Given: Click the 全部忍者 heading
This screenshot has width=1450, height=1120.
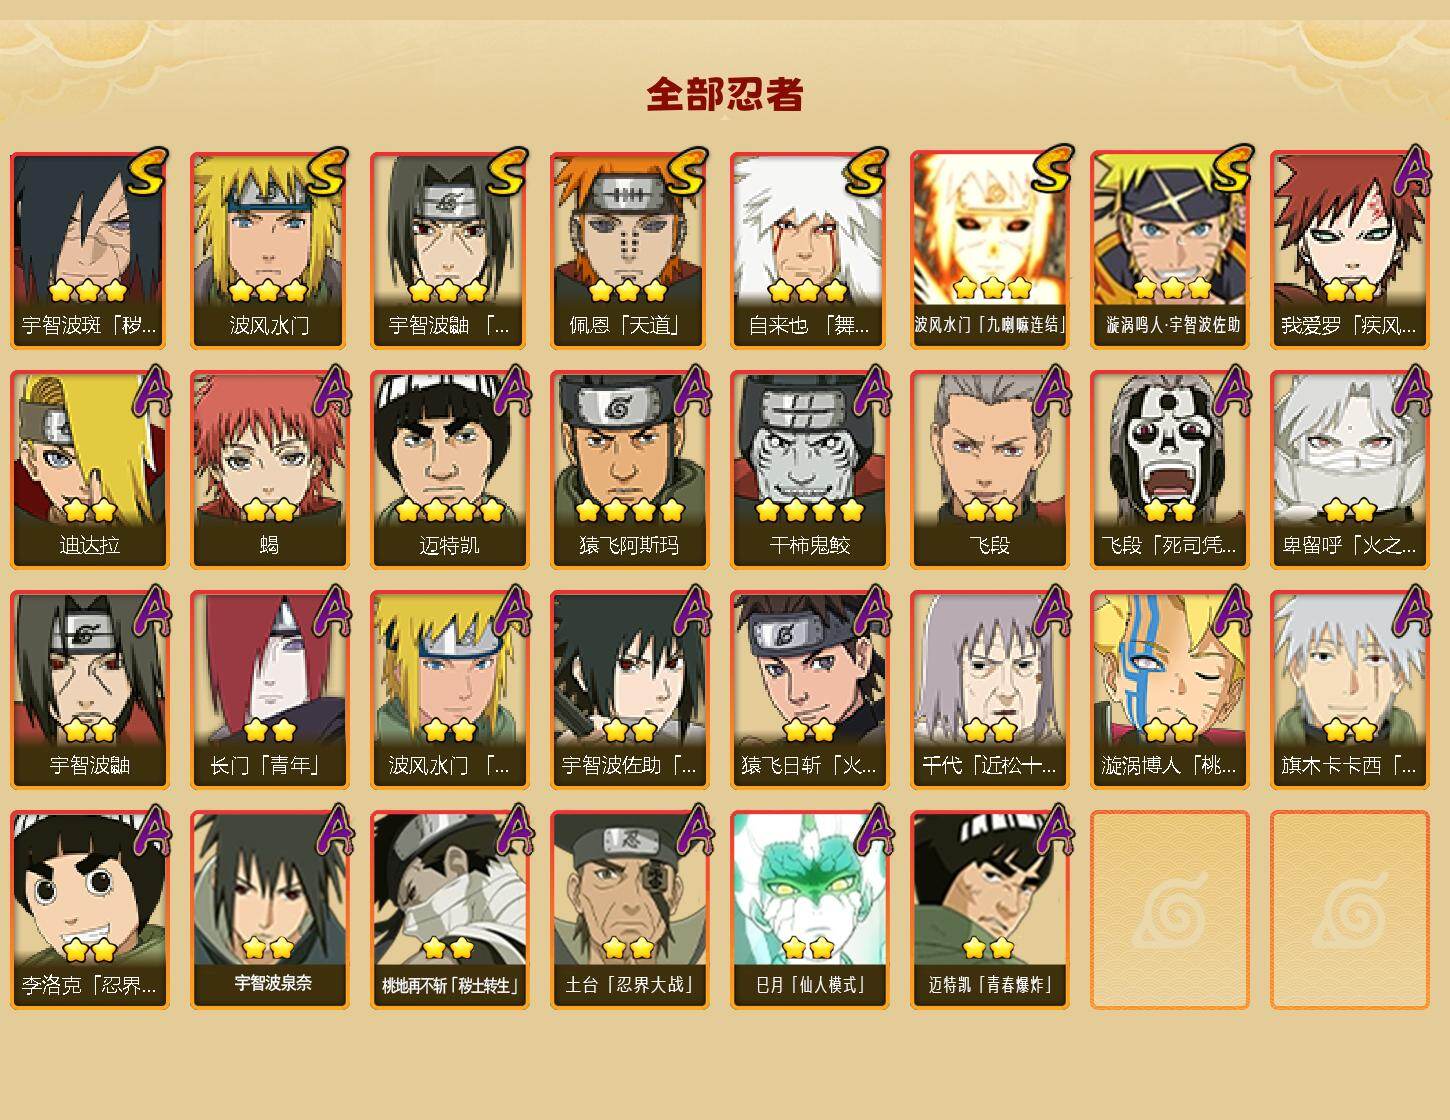Looking at the screenshot, I should [x=725, y=94].
